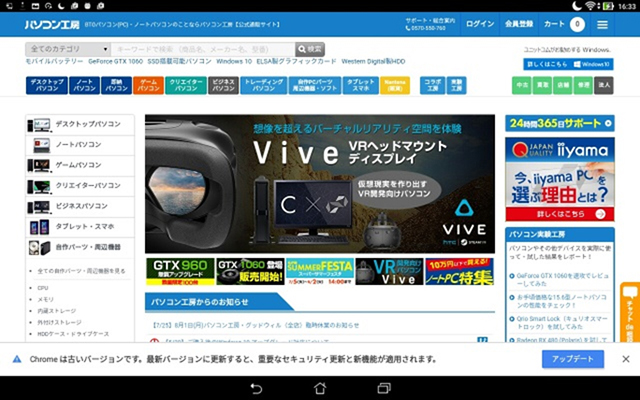Click the notebook PC thumbnail in sidebar
Screen dimensions: 640x400
42,145
